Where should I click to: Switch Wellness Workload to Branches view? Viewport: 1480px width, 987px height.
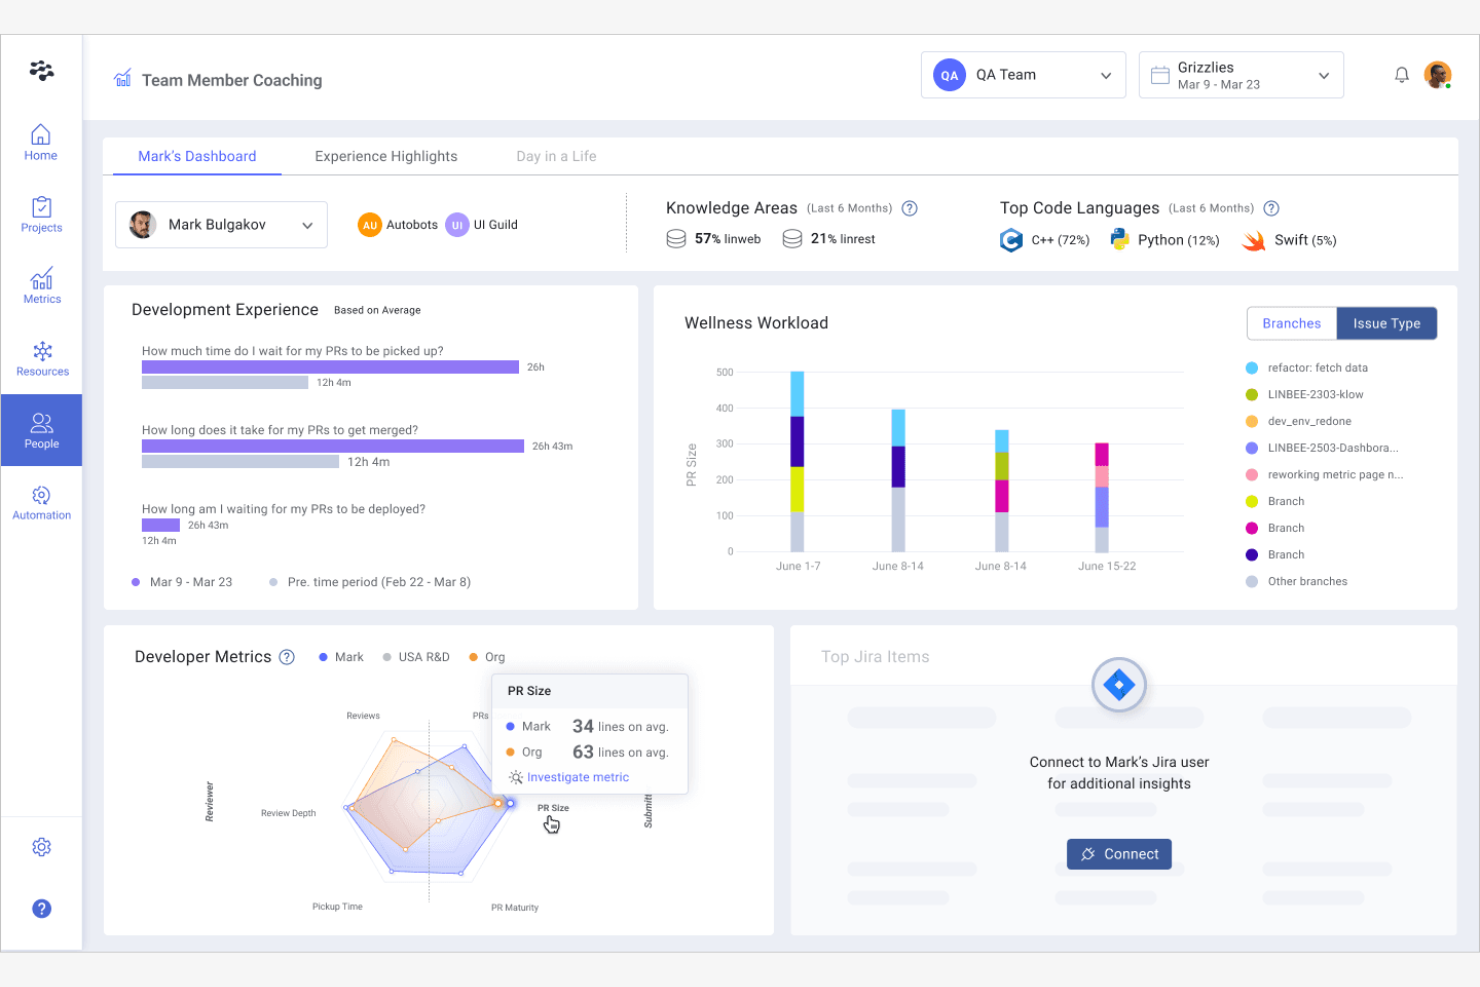click(1291, 323)
